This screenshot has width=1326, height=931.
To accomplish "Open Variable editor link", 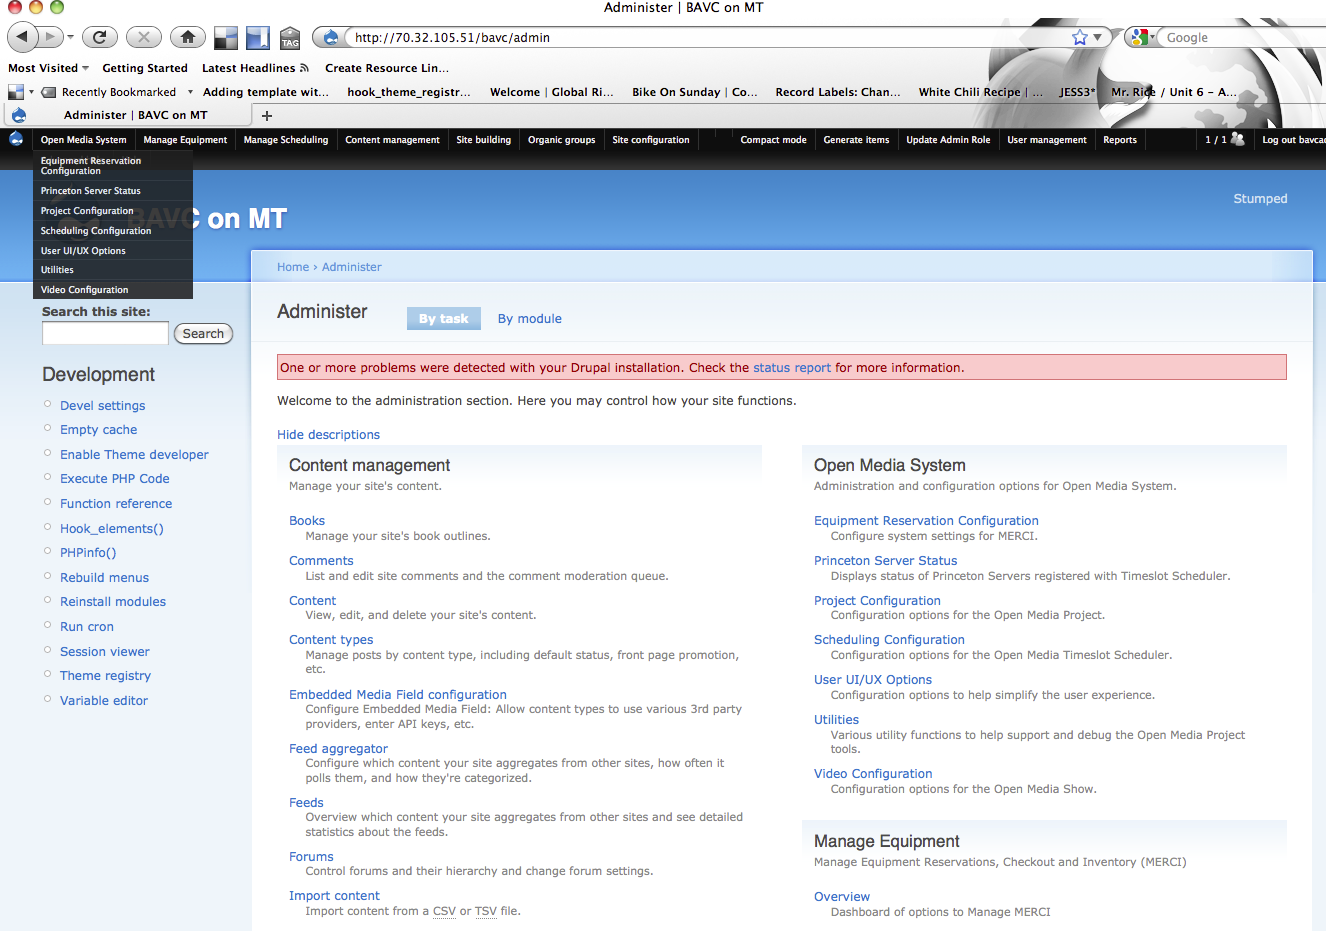I will click(x=104, y=700).
